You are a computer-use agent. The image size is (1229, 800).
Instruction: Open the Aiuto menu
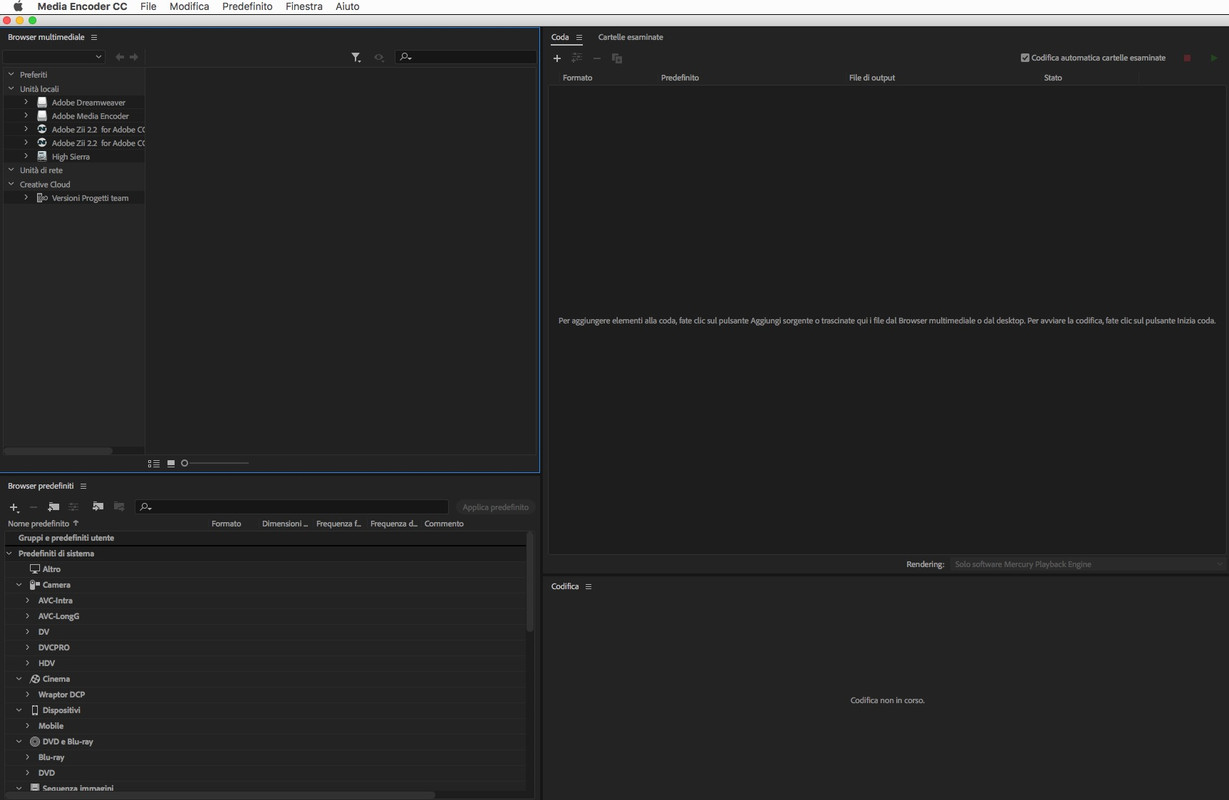[x=347, y=6]
